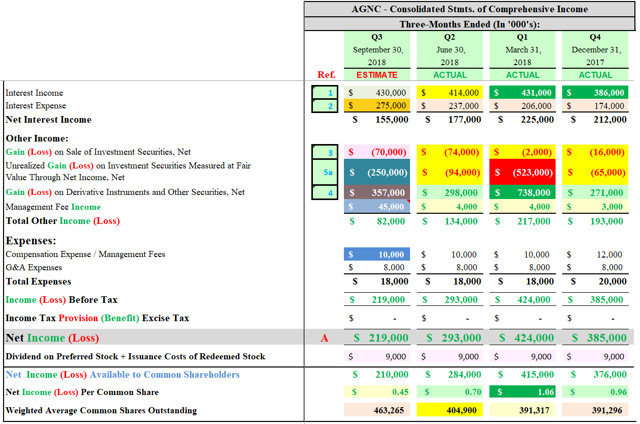Click 'Gain (Loss) on Sale of Investment Securities' label
The height and width of the screenshot is (424, 640).
pyautogui.click(x=98, y=152)
